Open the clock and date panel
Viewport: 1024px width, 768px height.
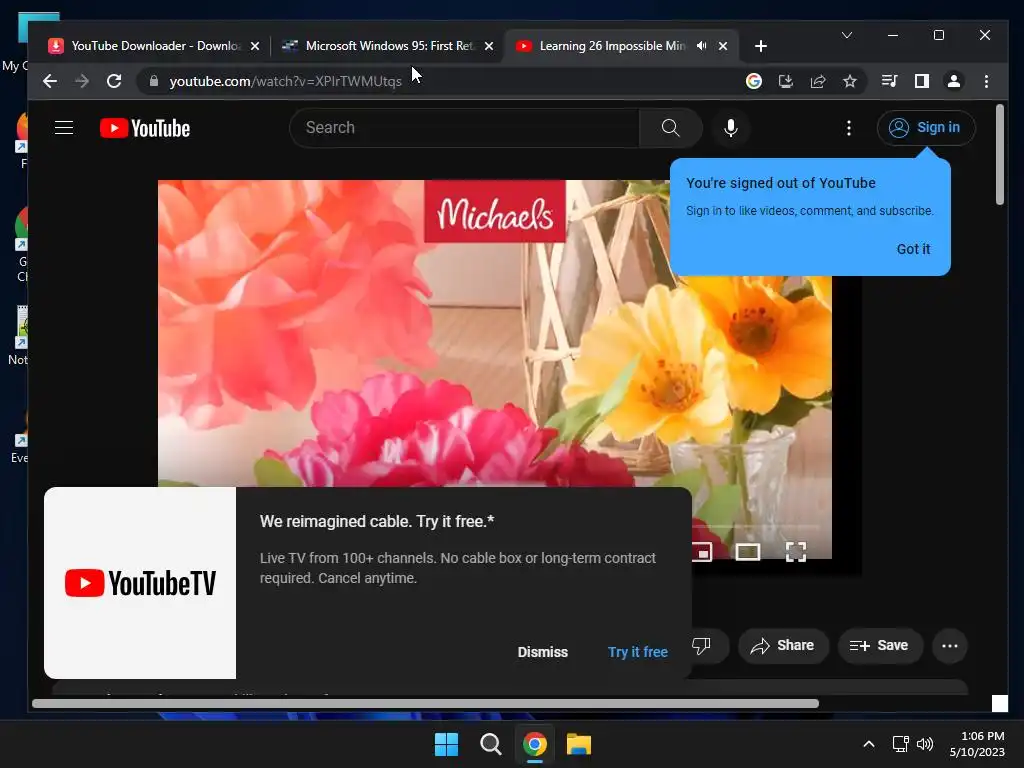[x=977, y=744]
